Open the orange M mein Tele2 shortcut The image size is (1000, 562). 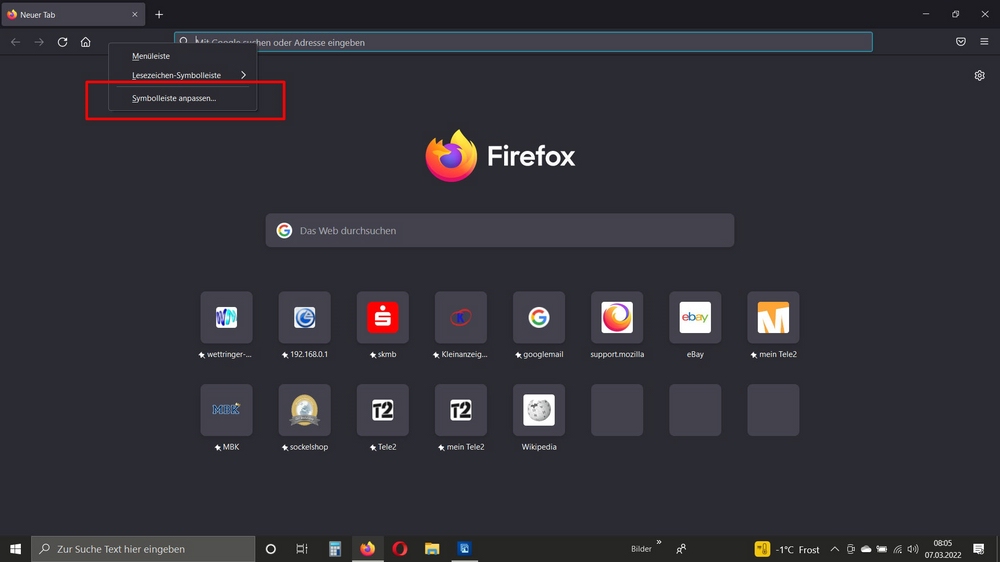773,318
